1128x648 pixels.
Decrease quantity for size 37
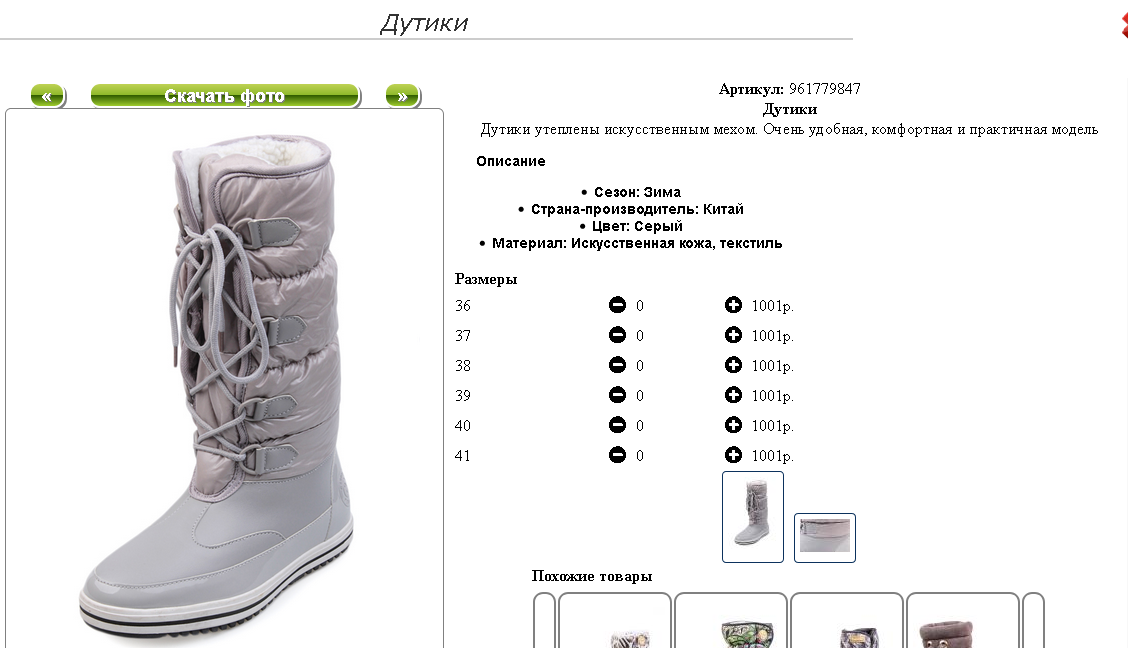617,335
